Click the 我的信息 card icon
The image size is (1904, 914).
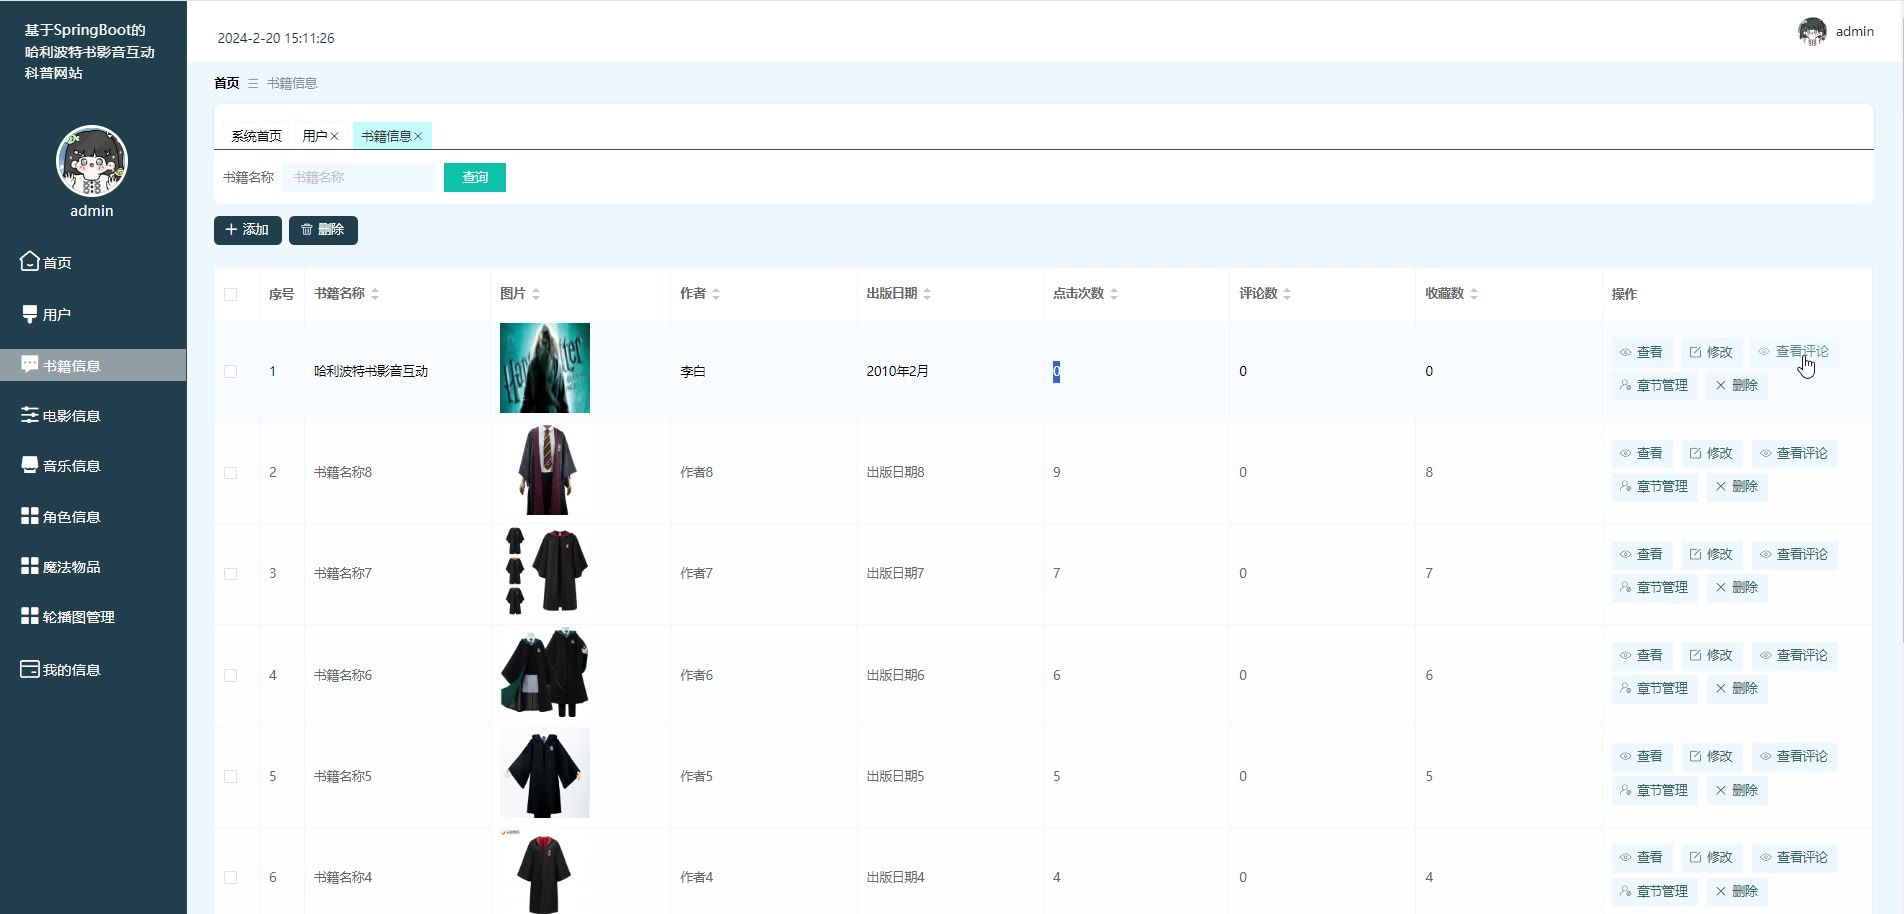[x=30, y=669]
